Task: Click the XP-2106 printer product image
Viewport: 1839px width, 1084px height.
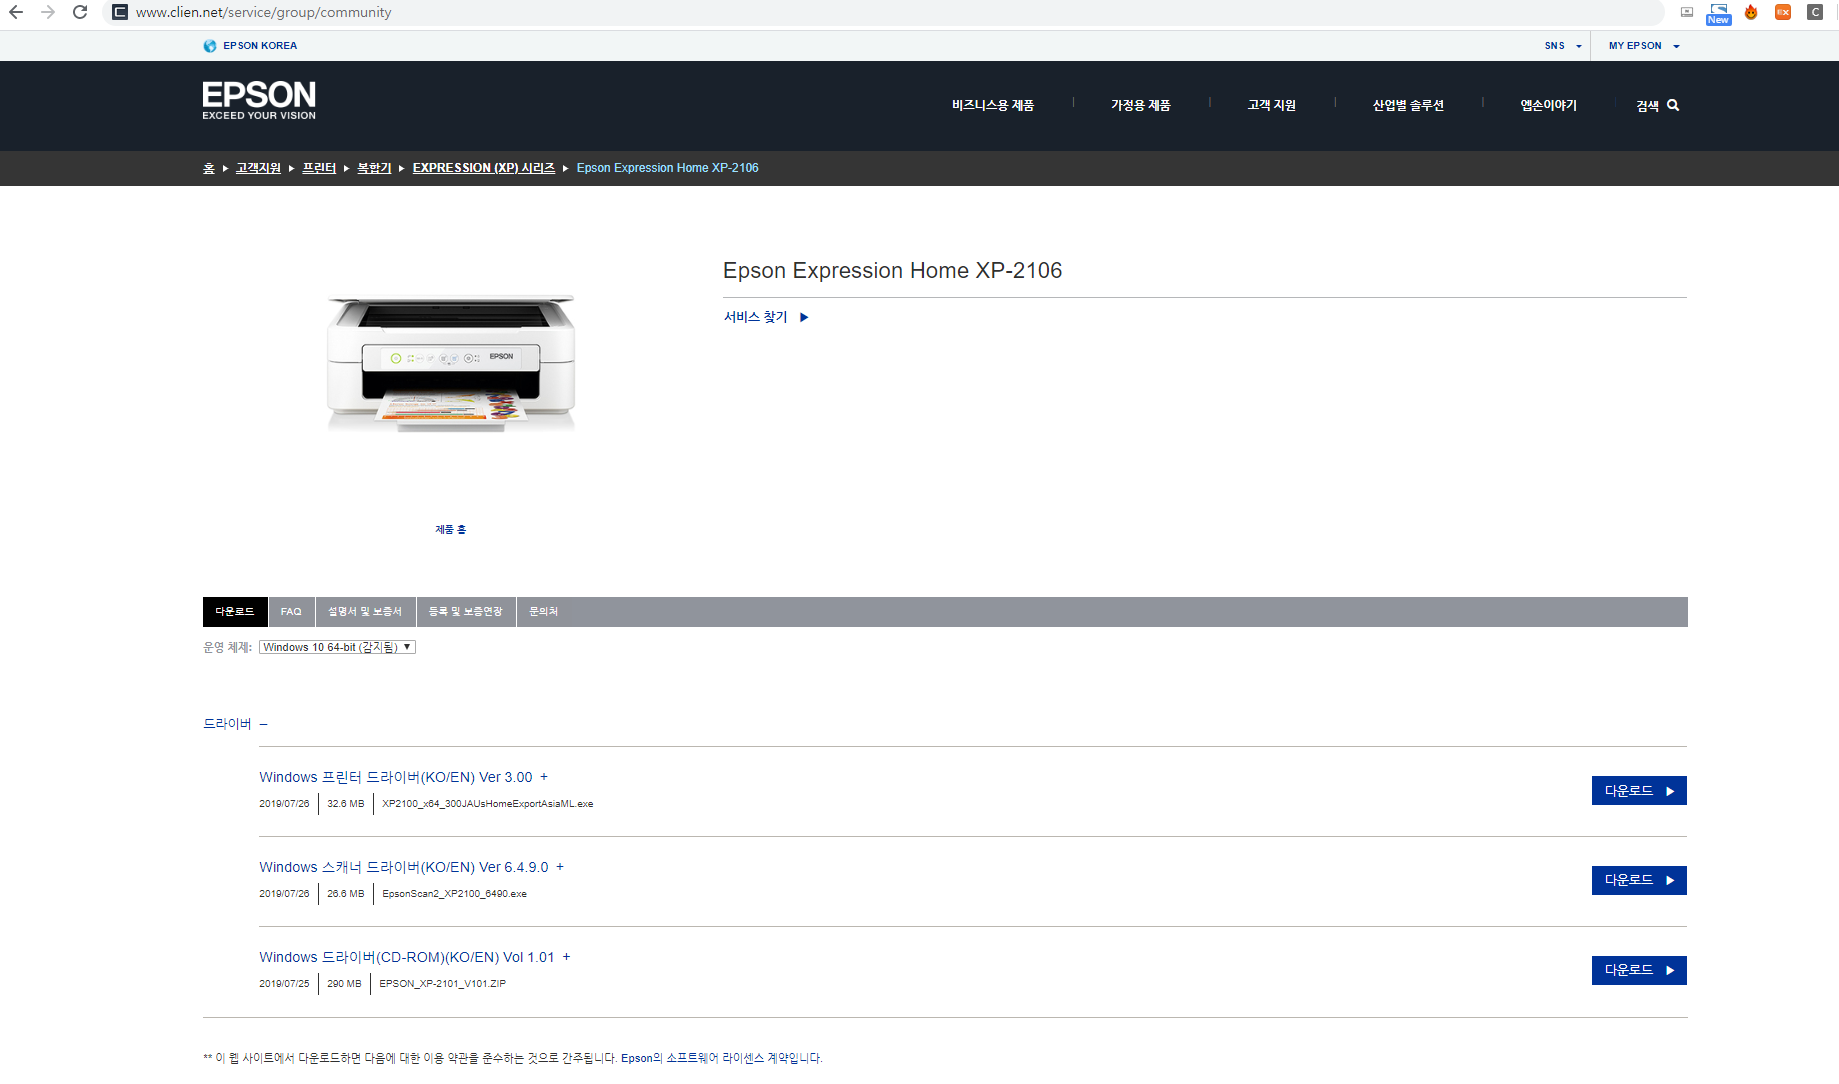Action: pyautogui.click(x=451, y=364)
